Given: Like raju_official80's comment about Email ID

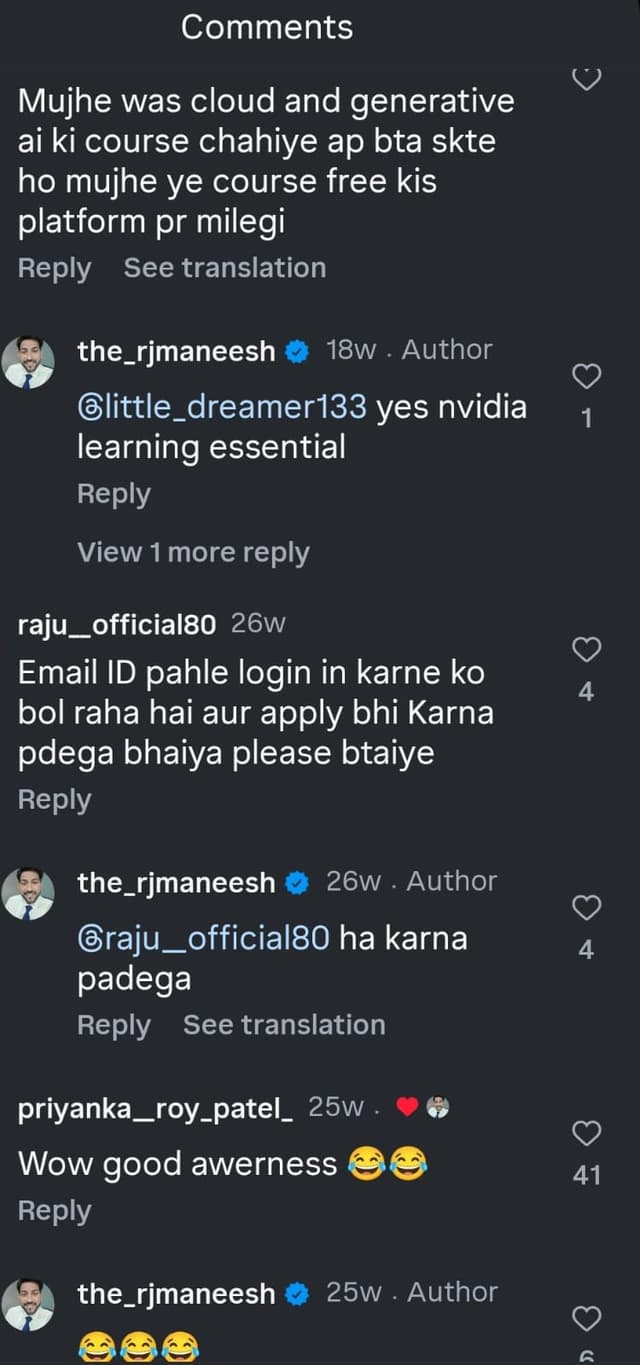Looking at the screenshot, I should [x=587, y=649].
